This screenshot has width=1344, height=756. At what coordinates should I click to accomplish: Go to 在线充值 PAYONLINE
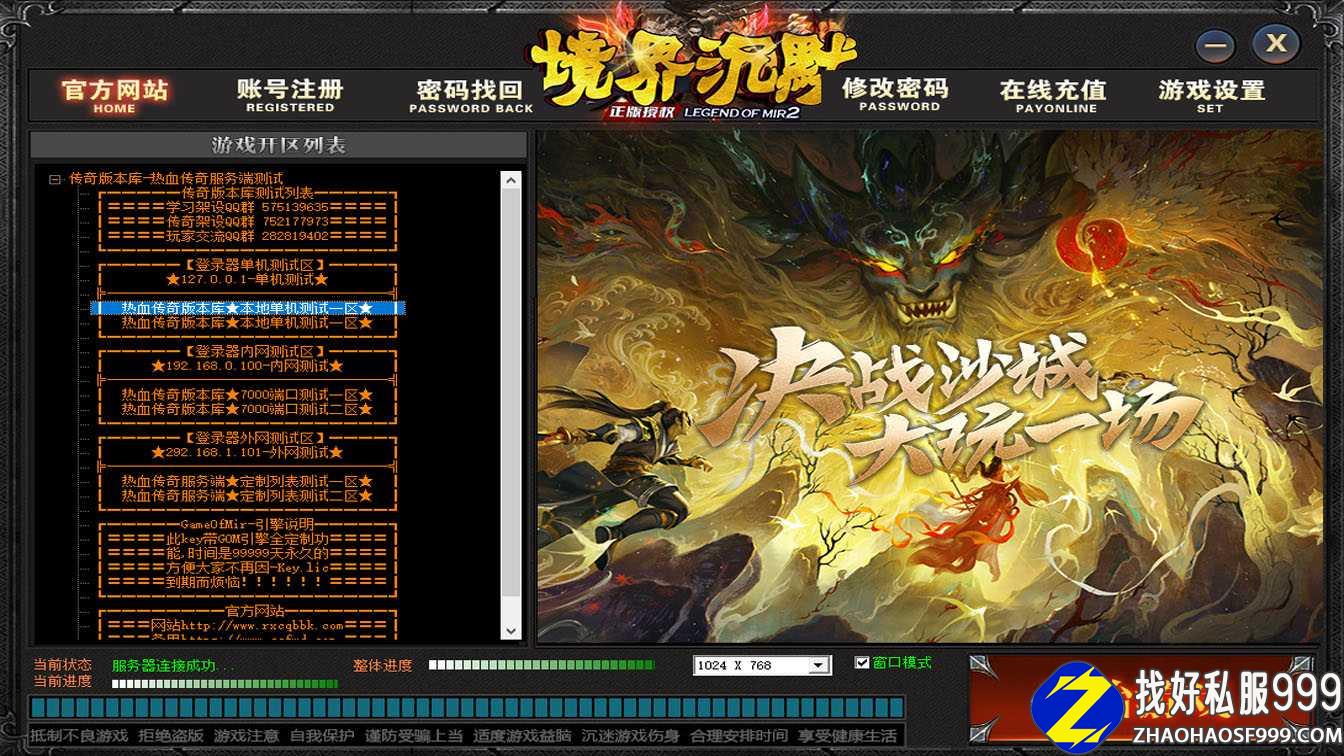1054,95
